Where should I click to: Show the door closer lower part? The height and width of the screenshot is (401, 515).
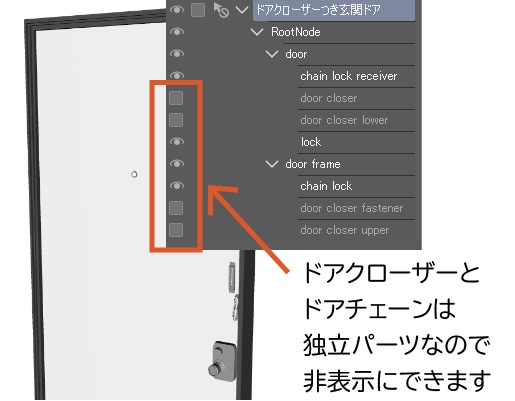(176, 120)
